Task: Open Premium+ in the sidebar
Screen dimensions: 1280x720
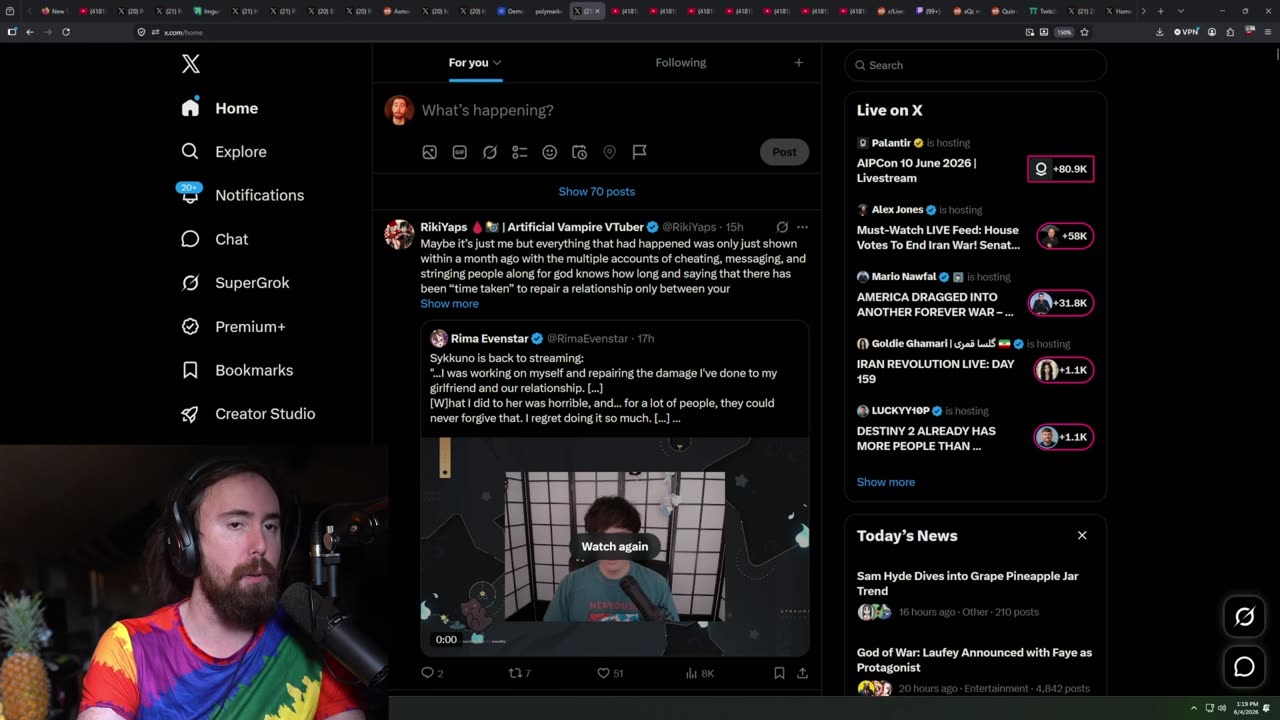Action: point(233,327)
